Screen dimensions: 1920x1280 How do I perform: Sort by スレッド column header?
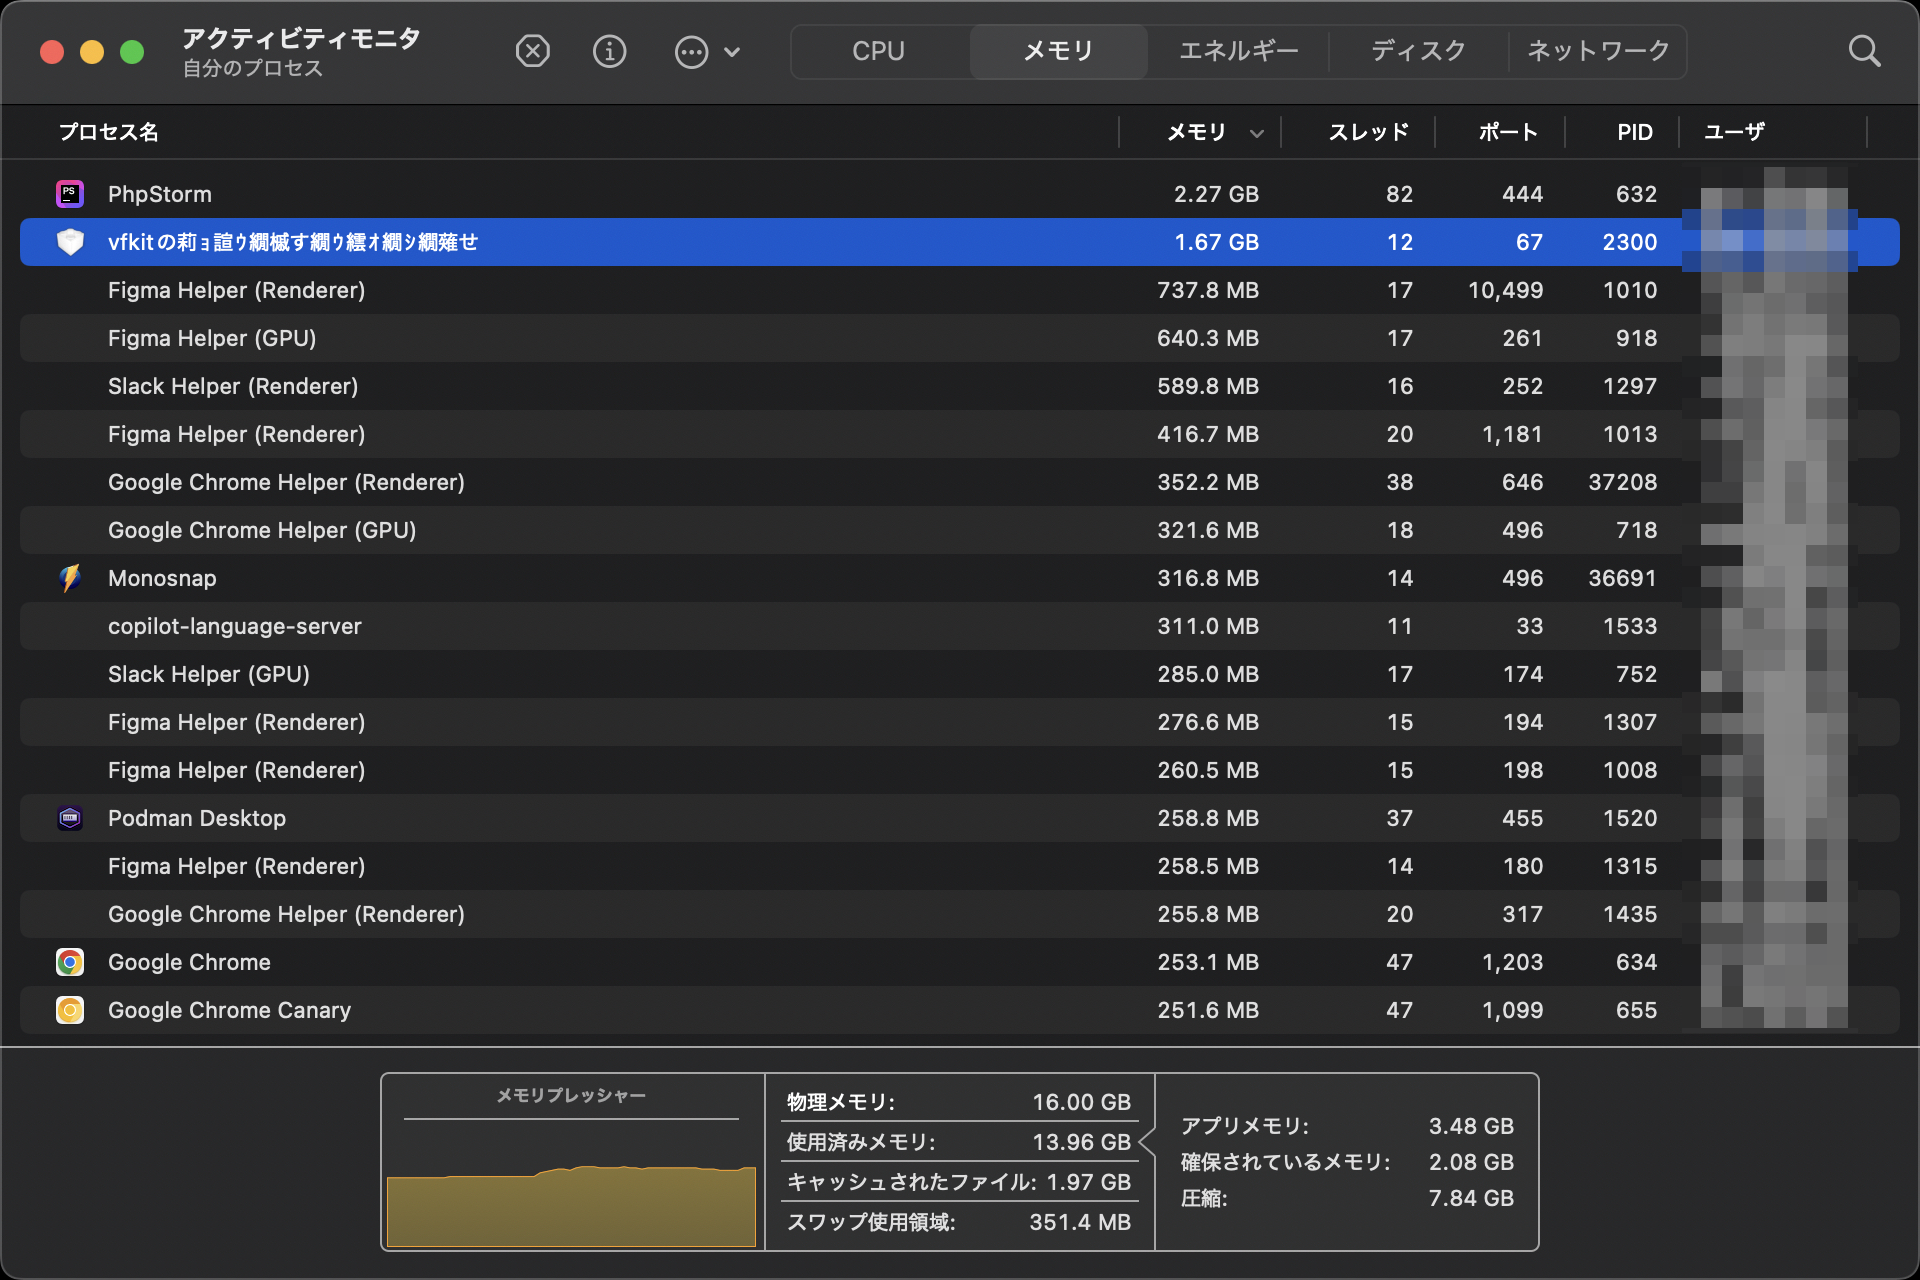[1368, 132]
